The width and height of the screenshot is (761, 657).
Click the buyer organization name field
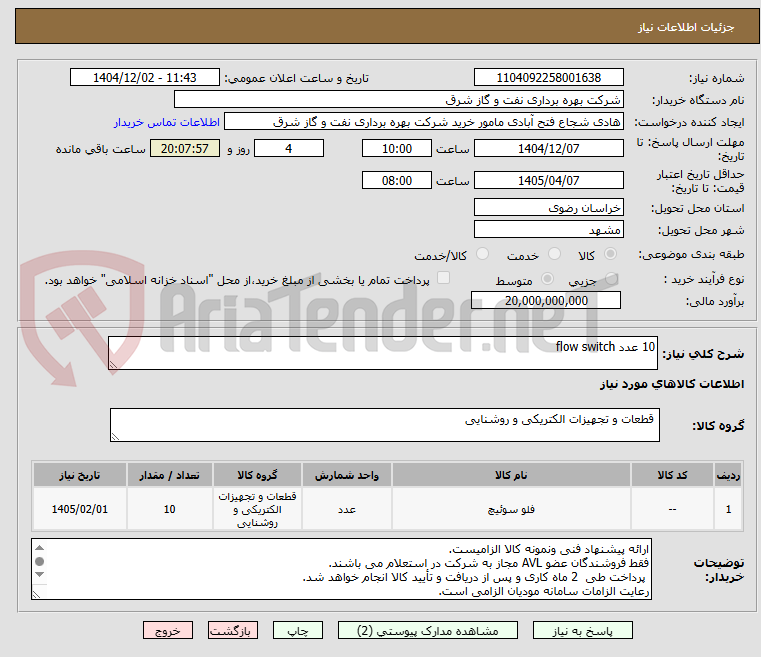[x=398, y=99]
